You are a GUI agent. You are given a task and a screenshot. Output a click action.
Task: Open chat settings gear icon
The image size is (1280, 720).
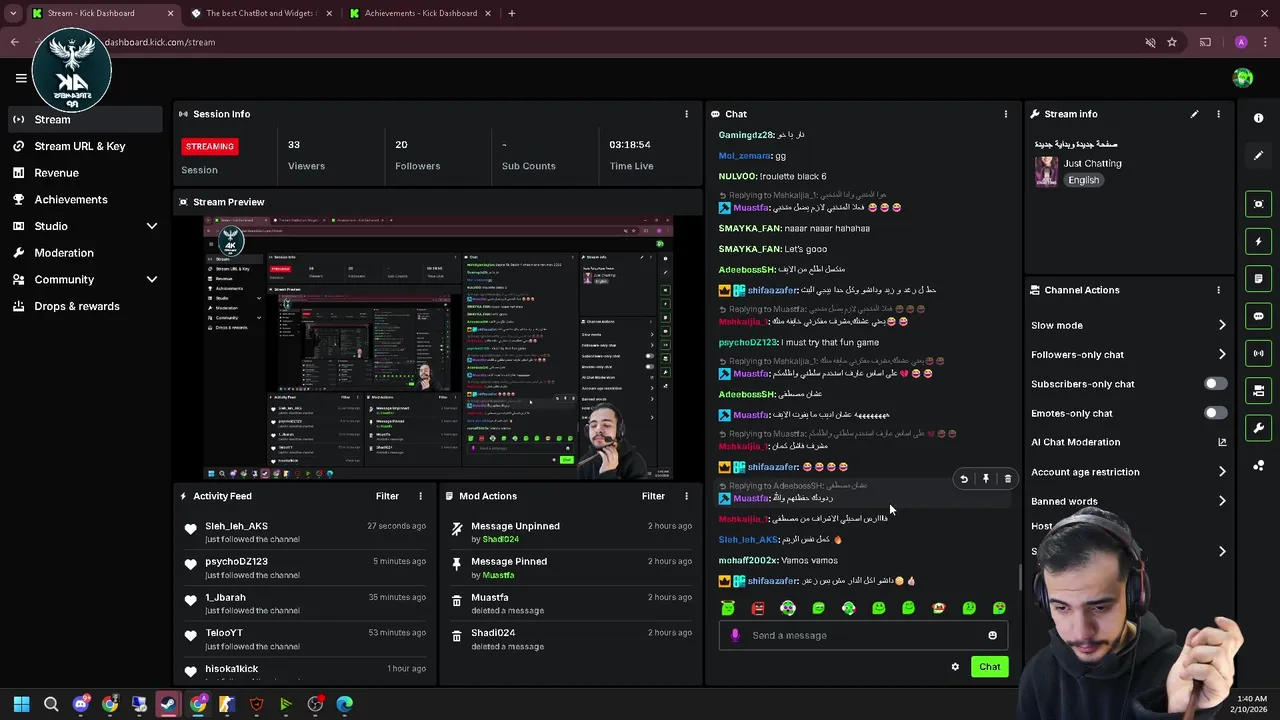pos(955,667)
